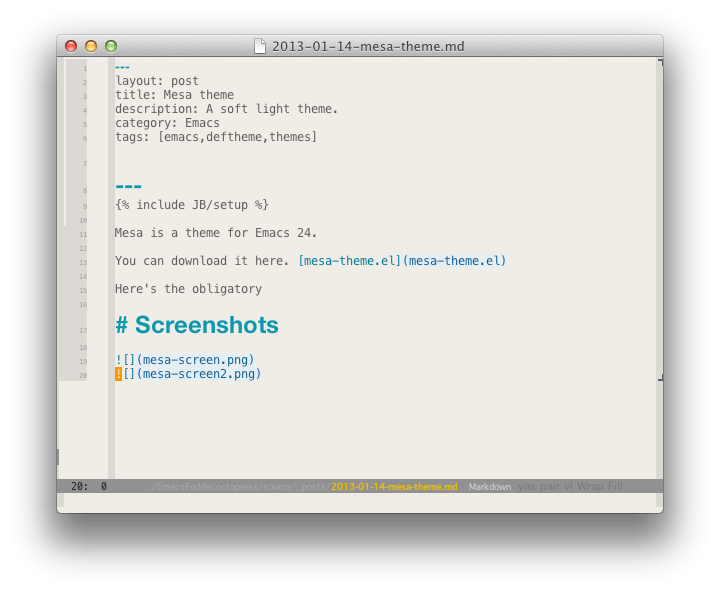Image resolution: width=720 pixels, height=592 pixels.
Task: Click the directory path in the mode line
Action: 237,486
